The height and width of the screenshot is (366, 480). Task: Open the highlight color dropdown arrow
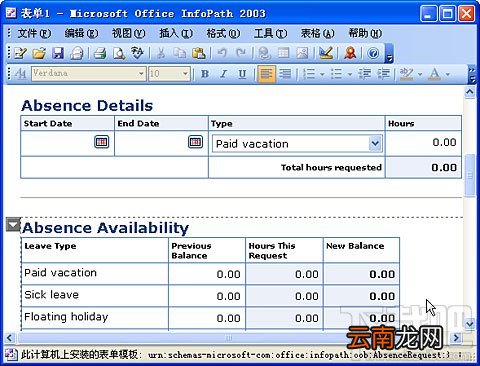point(420,74)
